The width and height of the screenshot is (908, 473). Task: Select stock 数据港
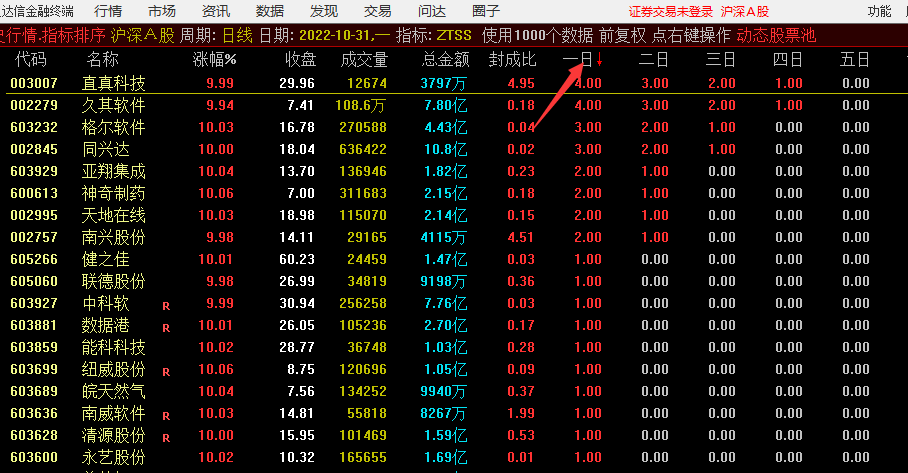click(x=106, y=325)
